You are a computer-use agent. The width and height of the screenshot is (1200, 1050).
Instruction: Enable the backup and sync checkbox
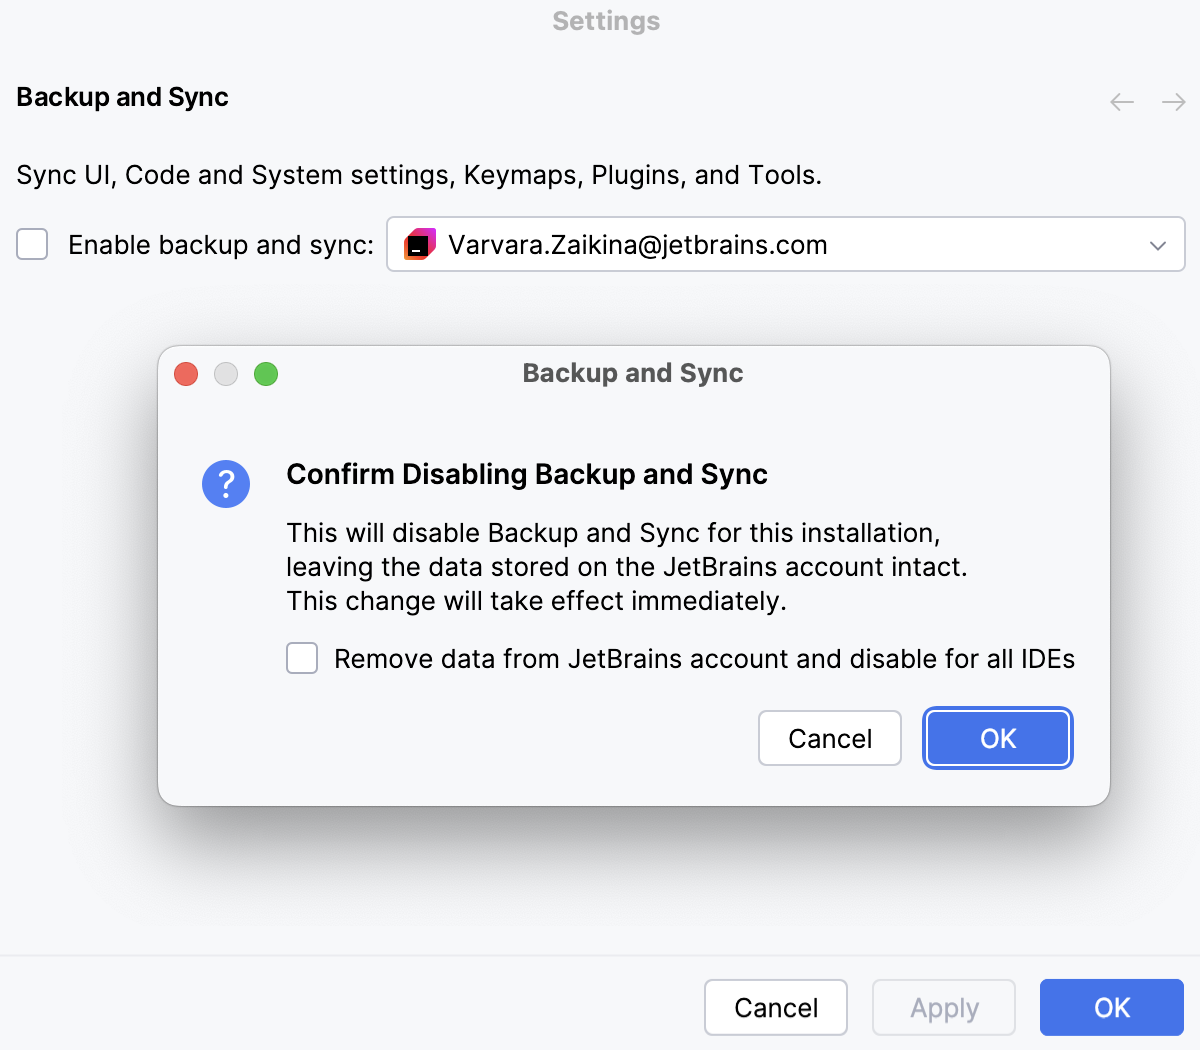pyautogui.click(x=31, y=244)
